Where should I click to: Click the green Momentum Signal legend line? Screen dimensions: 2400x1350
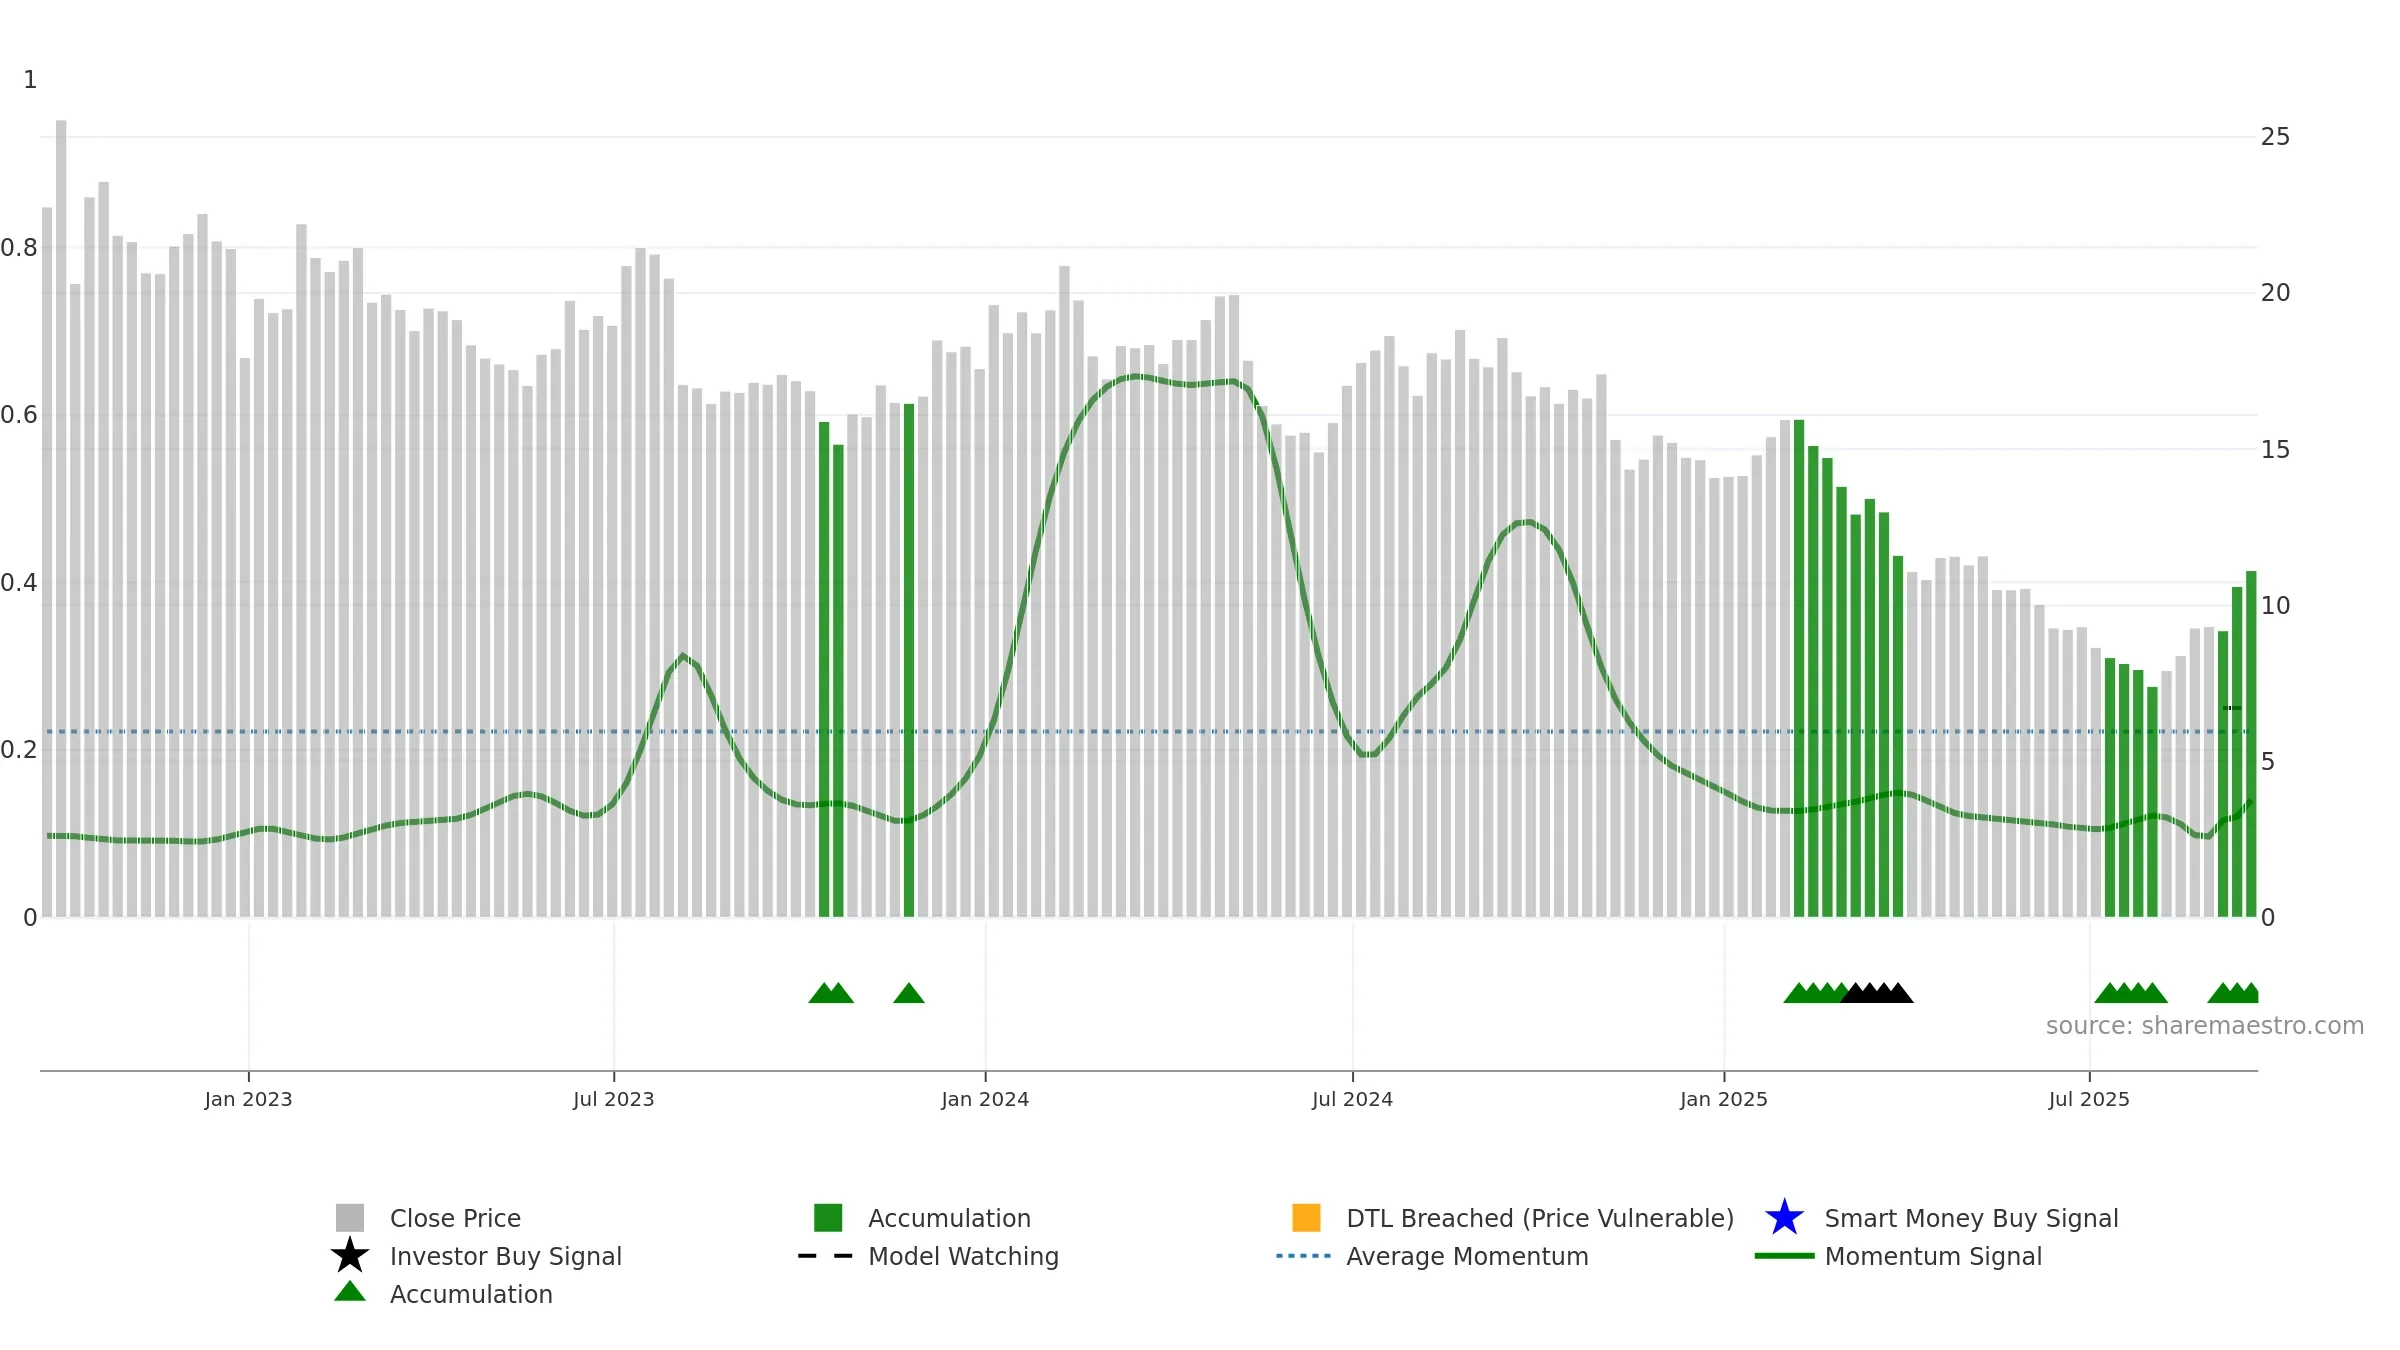[x=1784, y=1256]
